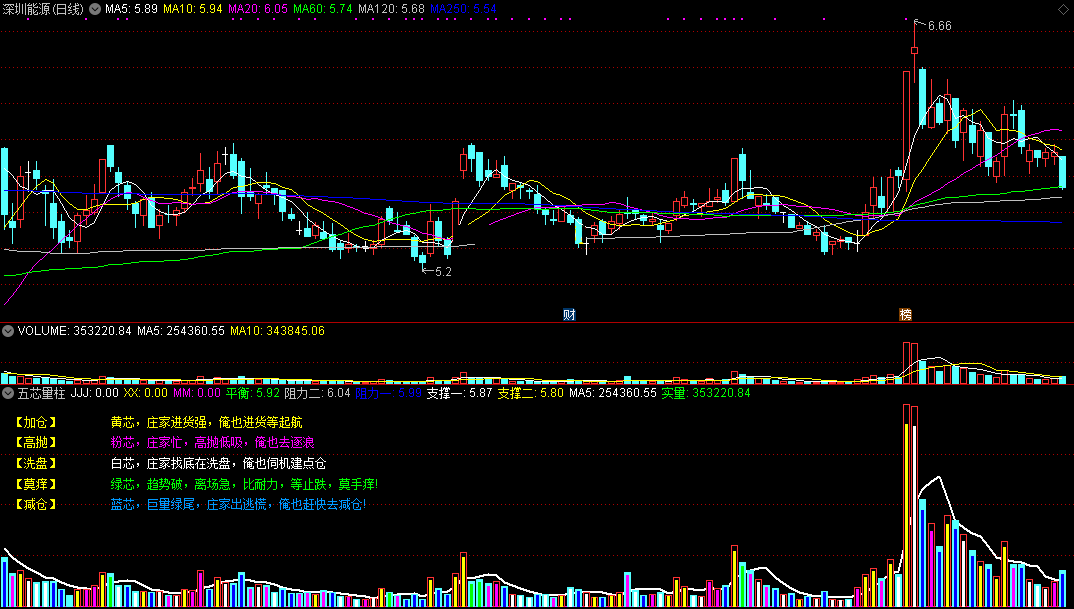Click MA5: 254360.55 in the VOLUME row

pyautogui.click(x=181, y=331)
